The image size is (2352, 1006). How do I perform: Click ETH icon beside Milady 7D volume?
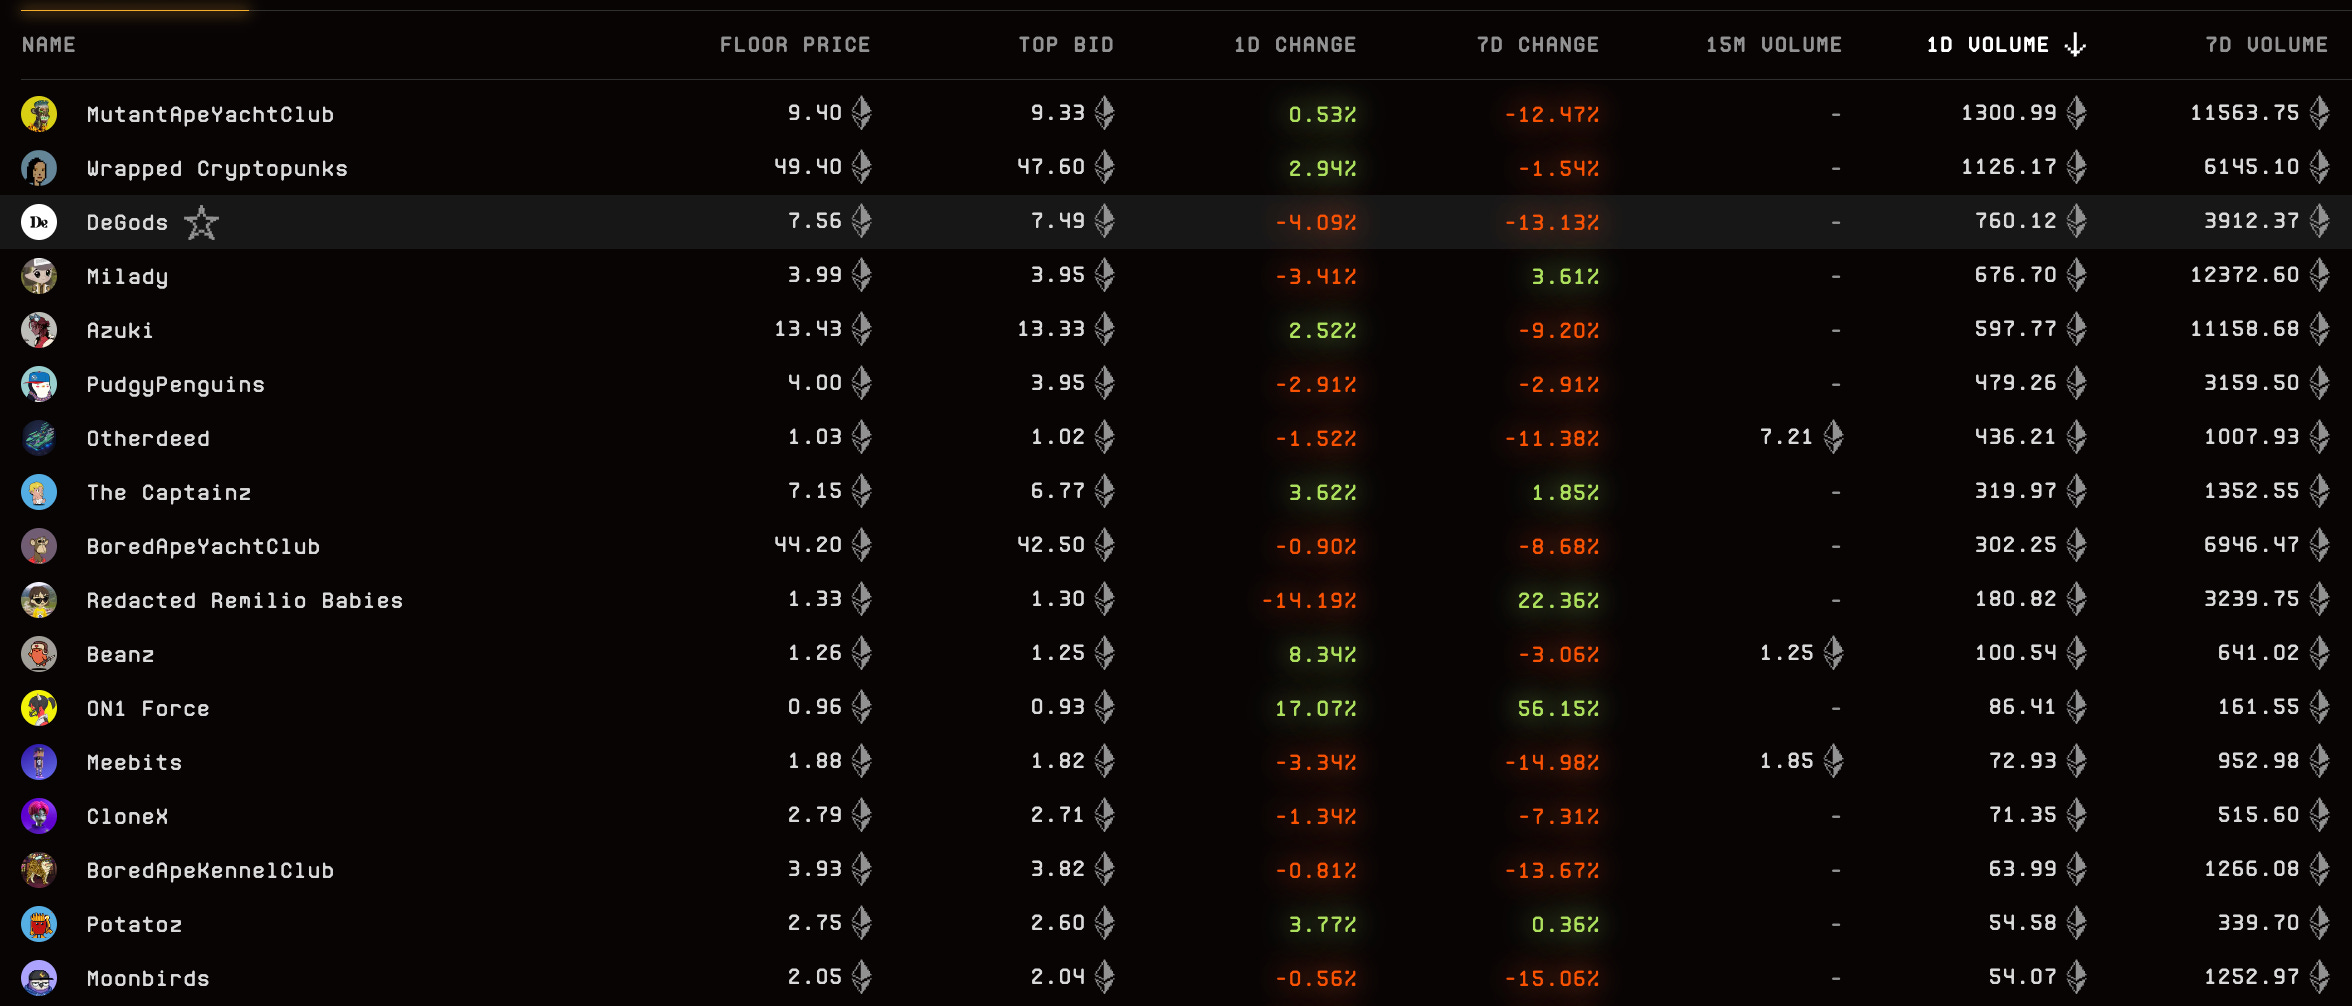(x=2320, y=275)
